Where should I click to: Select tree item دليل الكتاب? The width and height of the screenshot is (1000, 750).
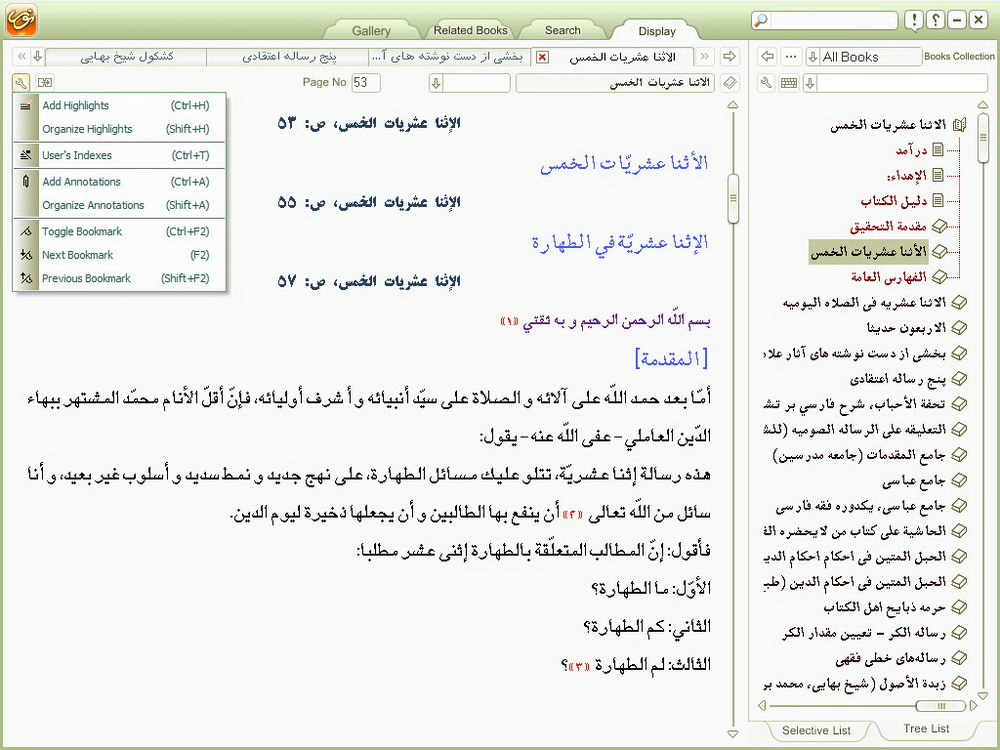893,201
